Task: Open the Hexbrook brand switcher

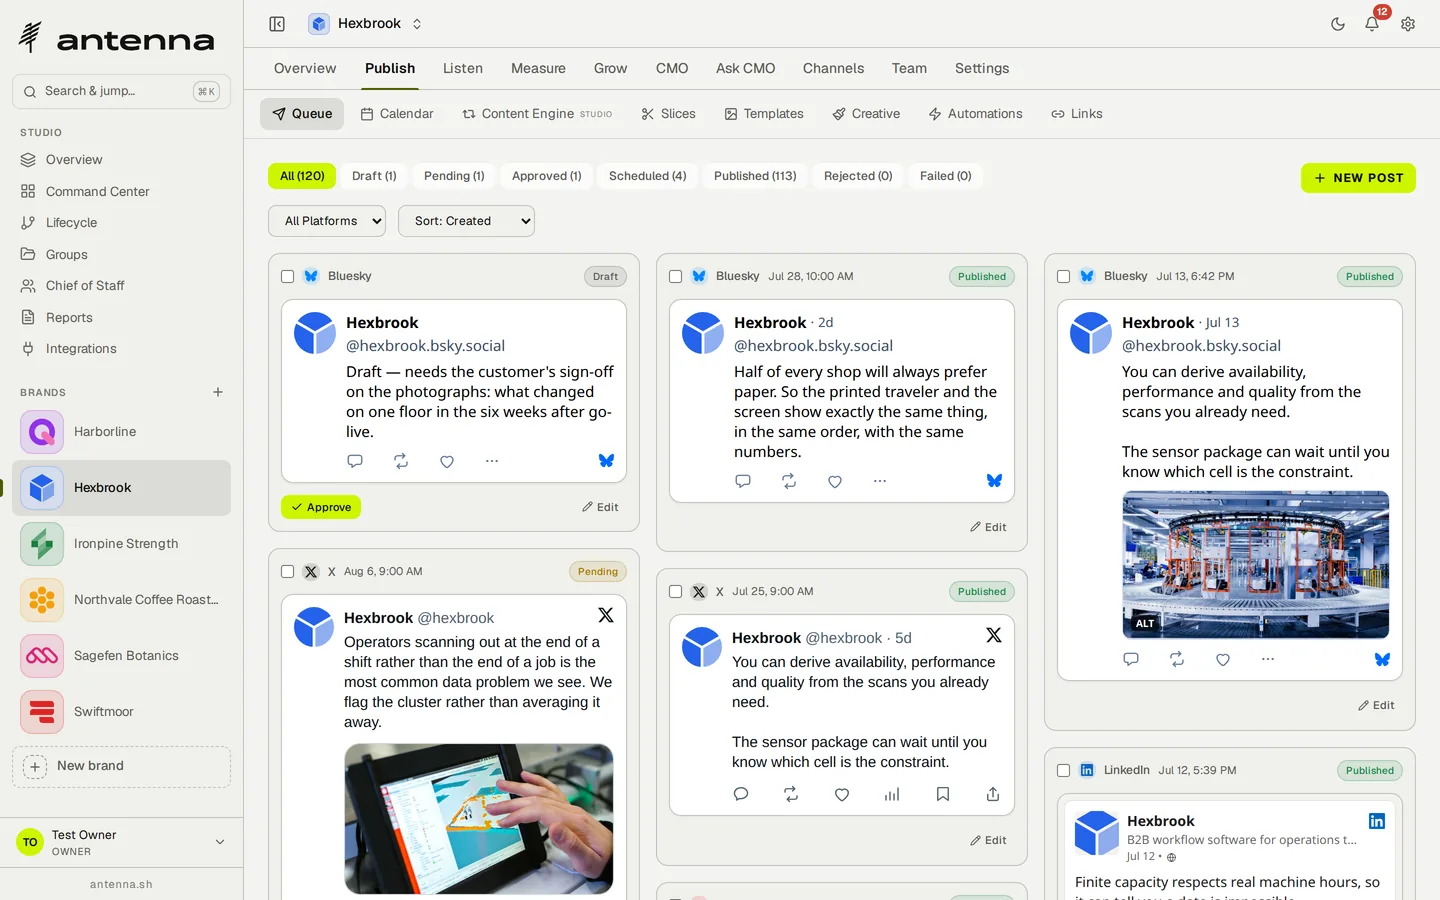Action: click(x=366, y=24)
